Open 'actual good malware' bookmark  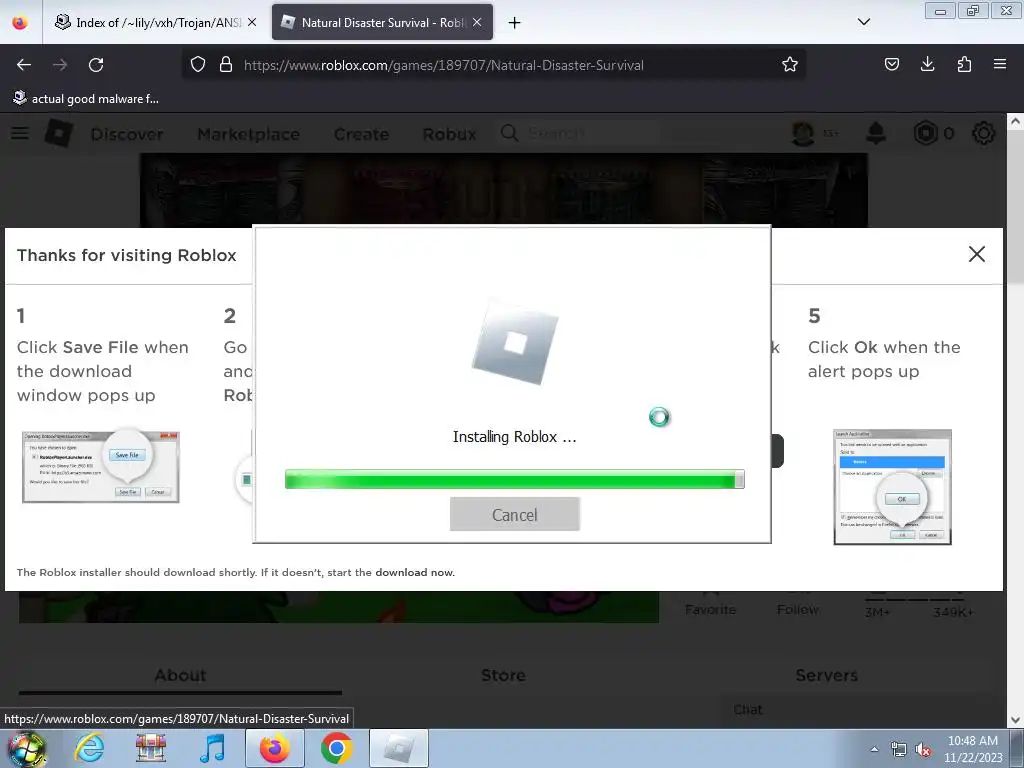[x=86, y=99]
